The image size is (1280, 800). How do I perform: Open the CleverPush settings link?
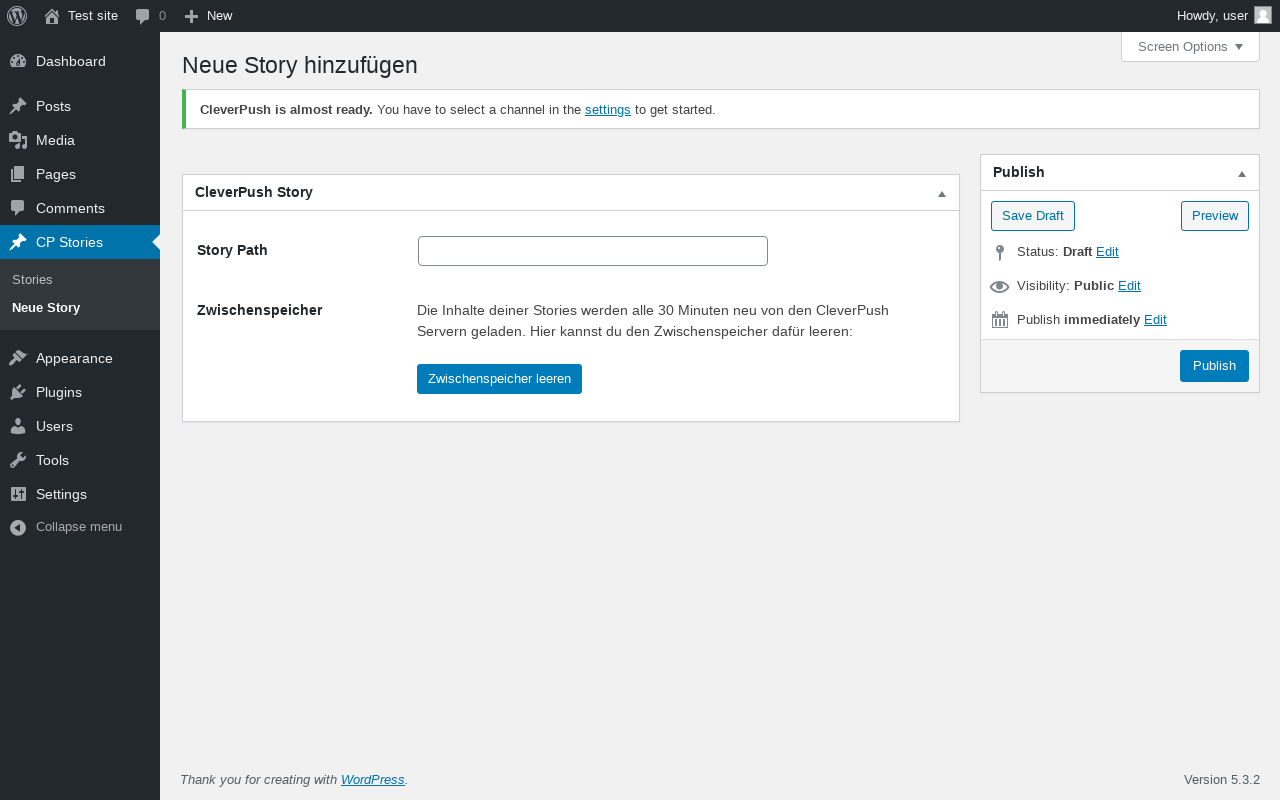pyautogui.click(x=607, y=110)
